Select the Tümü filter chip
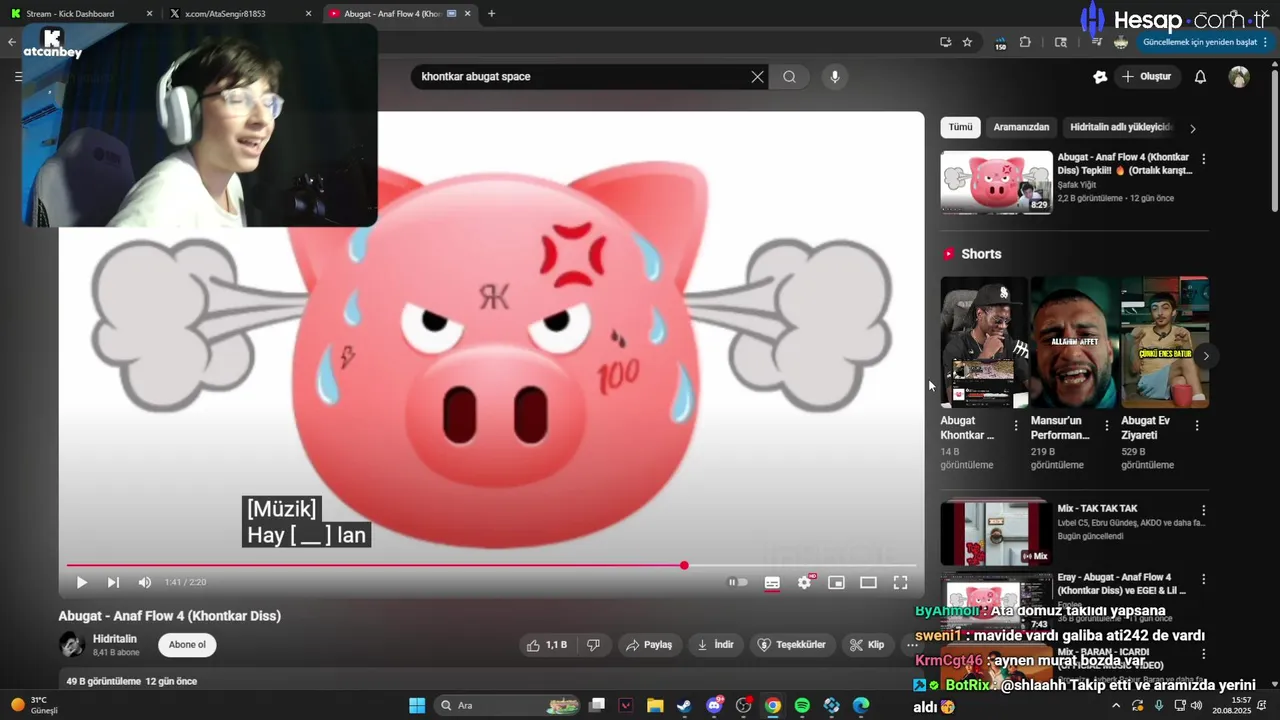Image resolution: width=1280 pixels, height=720 pixels. coord(960,127)
